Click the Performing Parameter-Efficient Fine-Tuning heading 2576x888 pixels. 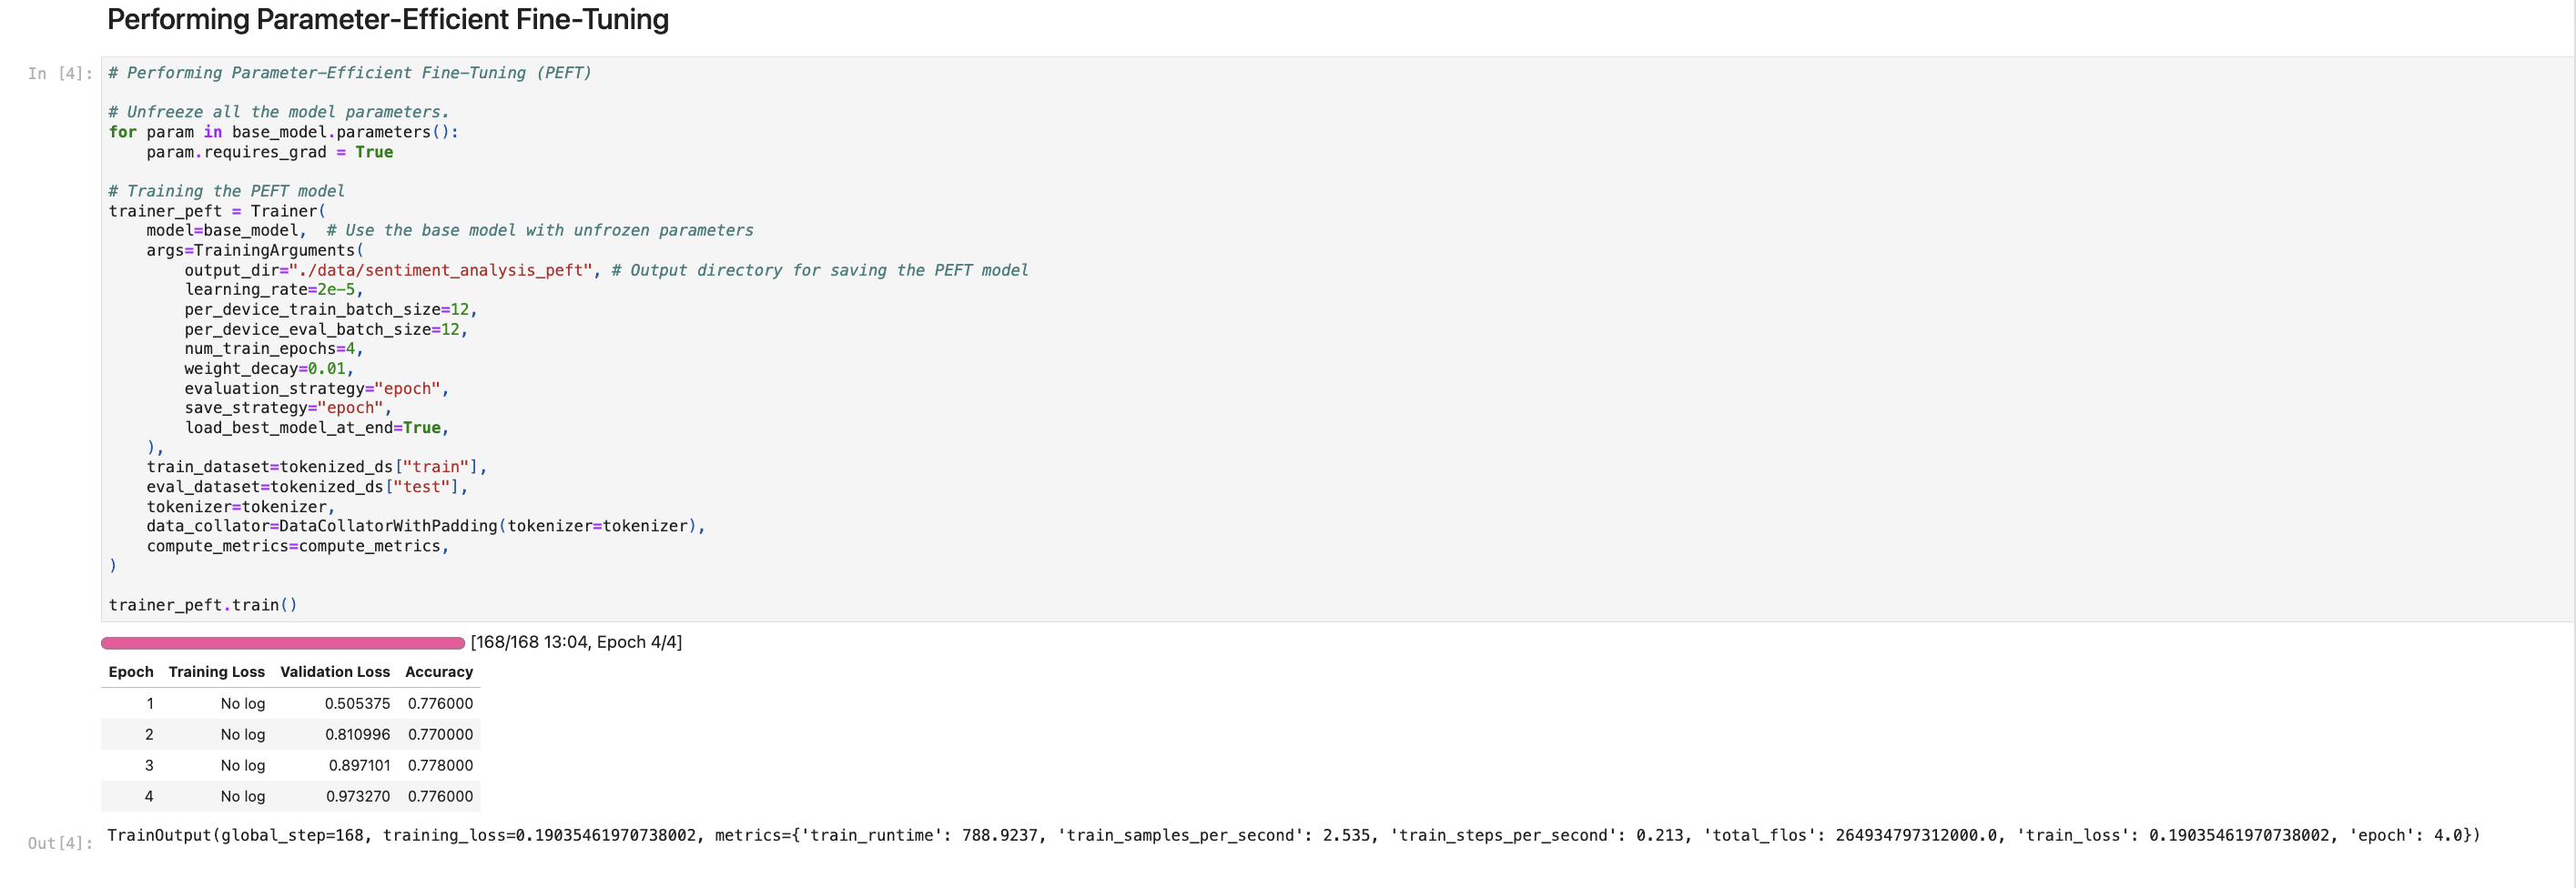387,20
